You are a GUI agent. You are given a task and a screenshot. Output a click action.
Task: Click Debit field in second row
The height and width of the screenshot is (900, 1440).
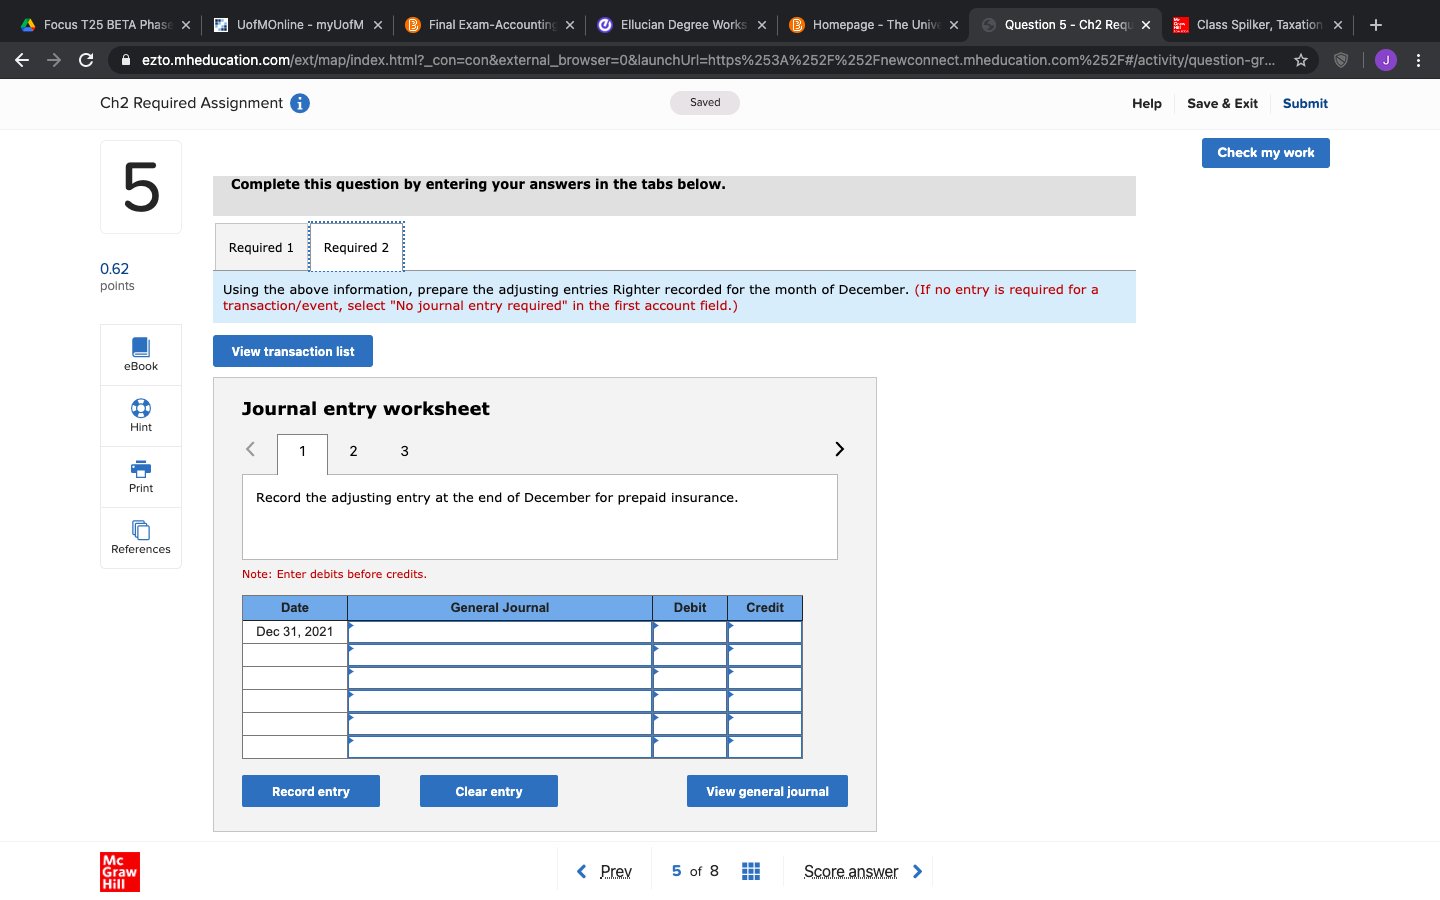click(x=690, y=655)
